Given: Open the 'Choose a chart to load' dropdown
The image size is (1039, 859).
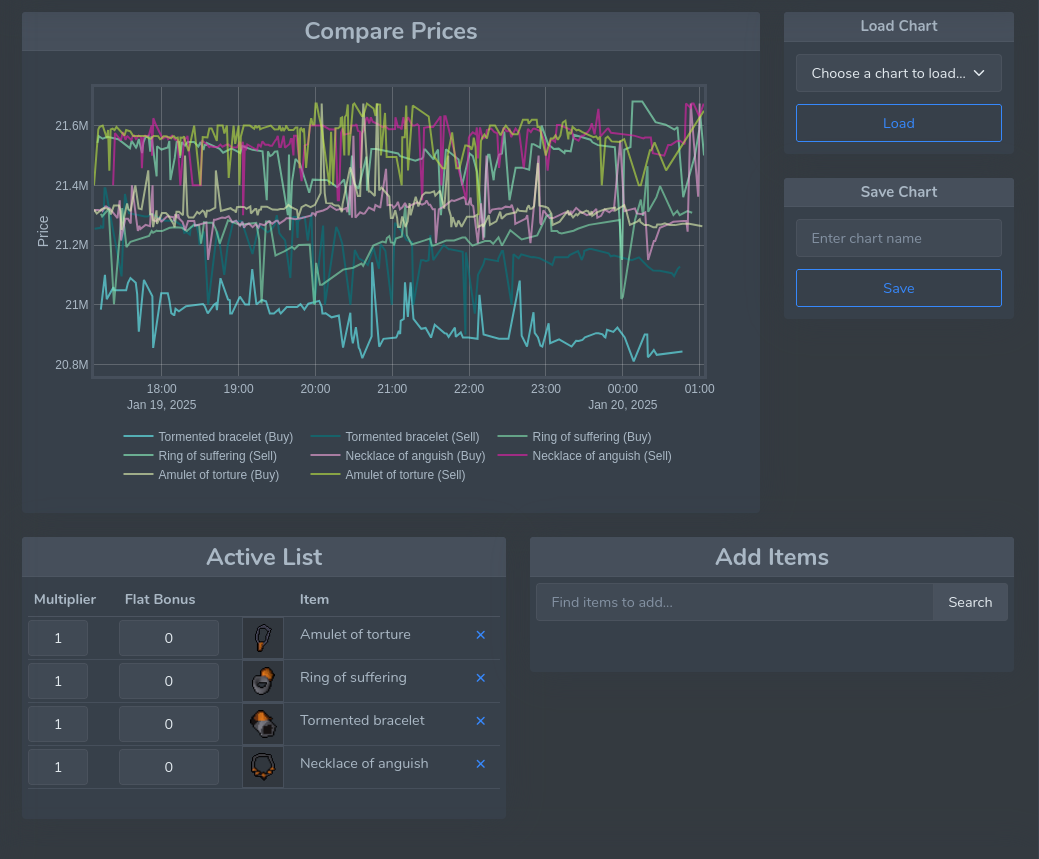Looking at the screenshot, I should click(x=898, y=73).
